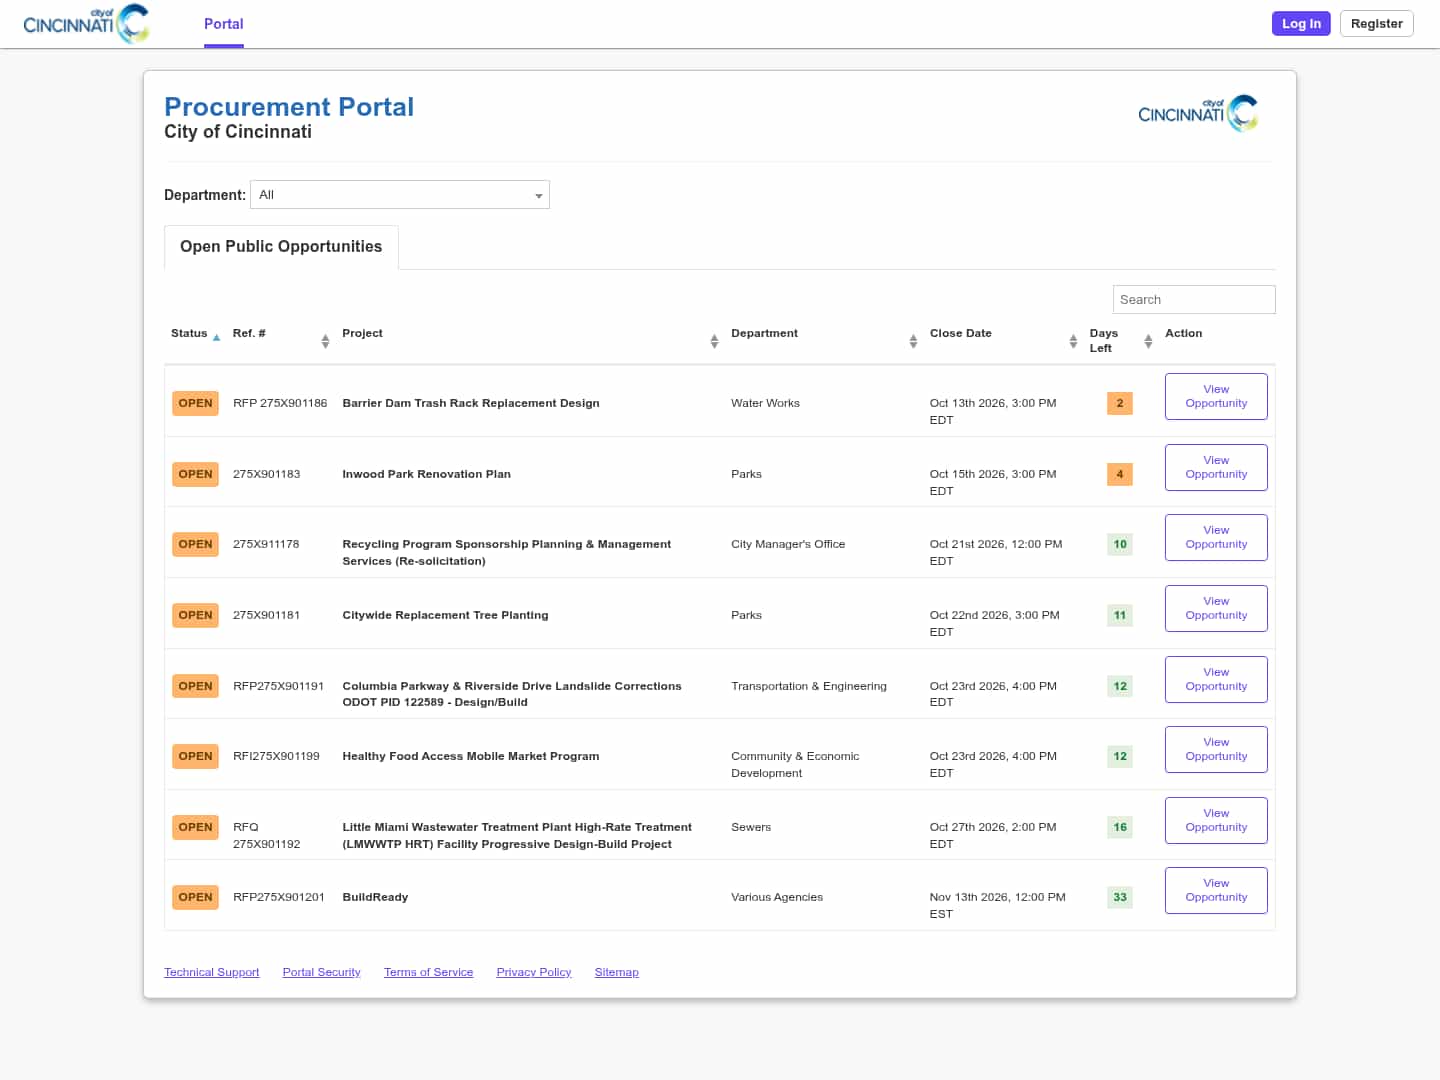Sort by Days Left column arrows

point(1148,341)
